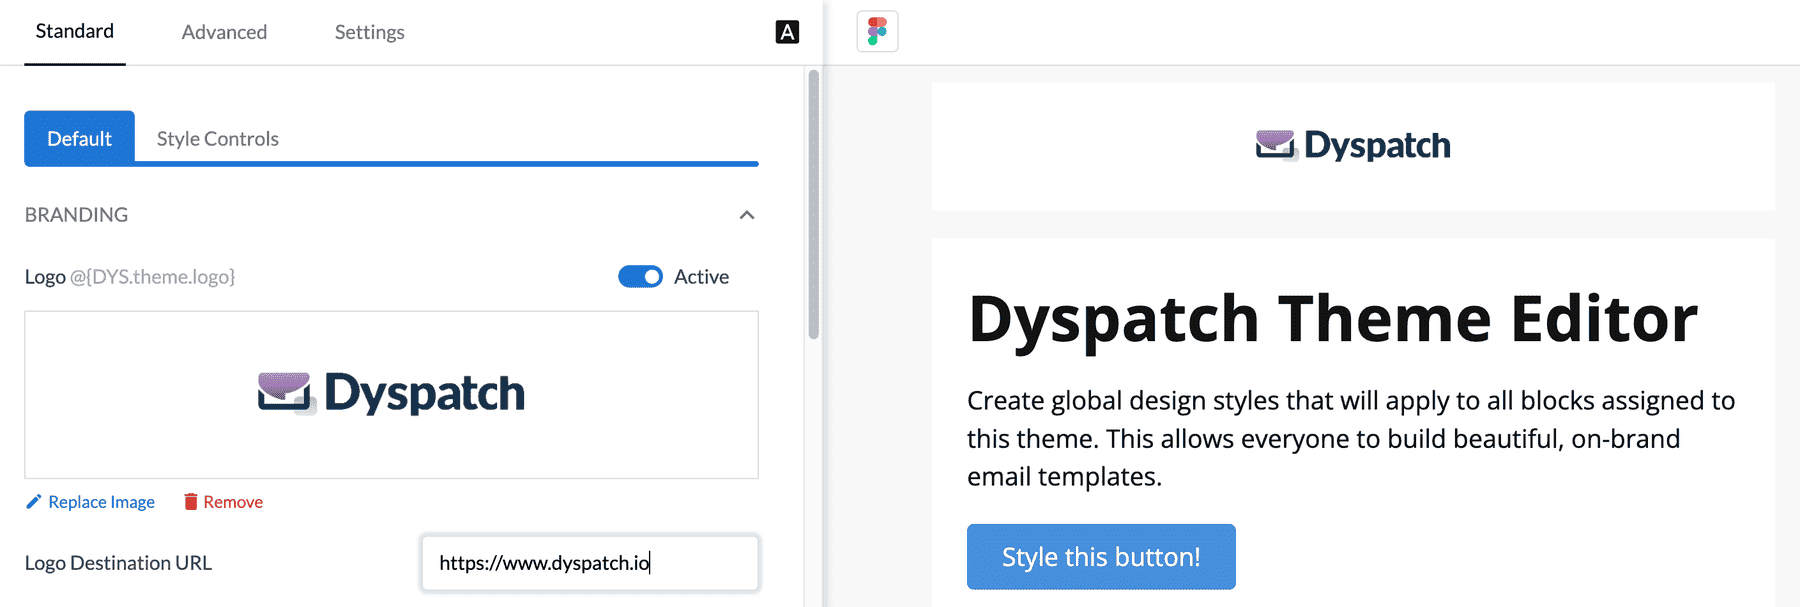Open the Settings tab
Image resolution: width=1800 pixels, height=607 pixels.
click(x=369, y=32)
